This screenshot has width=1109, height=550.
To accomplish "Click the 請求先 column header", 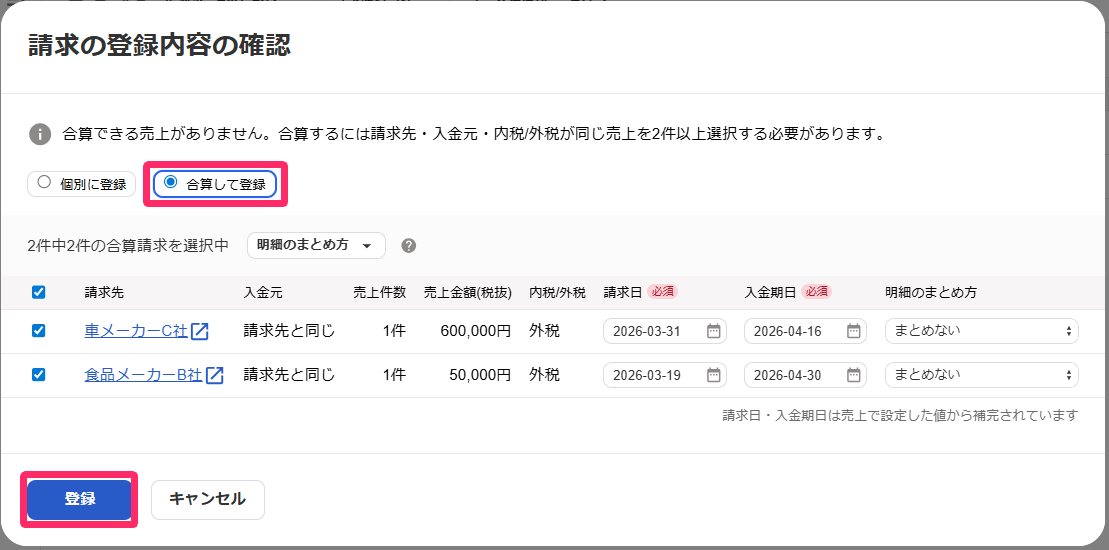I will tap(104, 292).
